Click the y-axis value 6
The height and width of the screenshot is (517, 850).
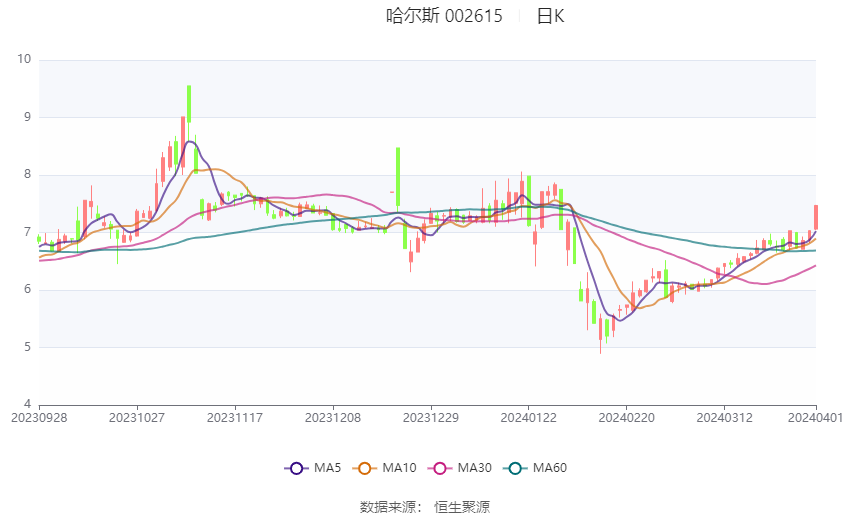pos(28,289)
